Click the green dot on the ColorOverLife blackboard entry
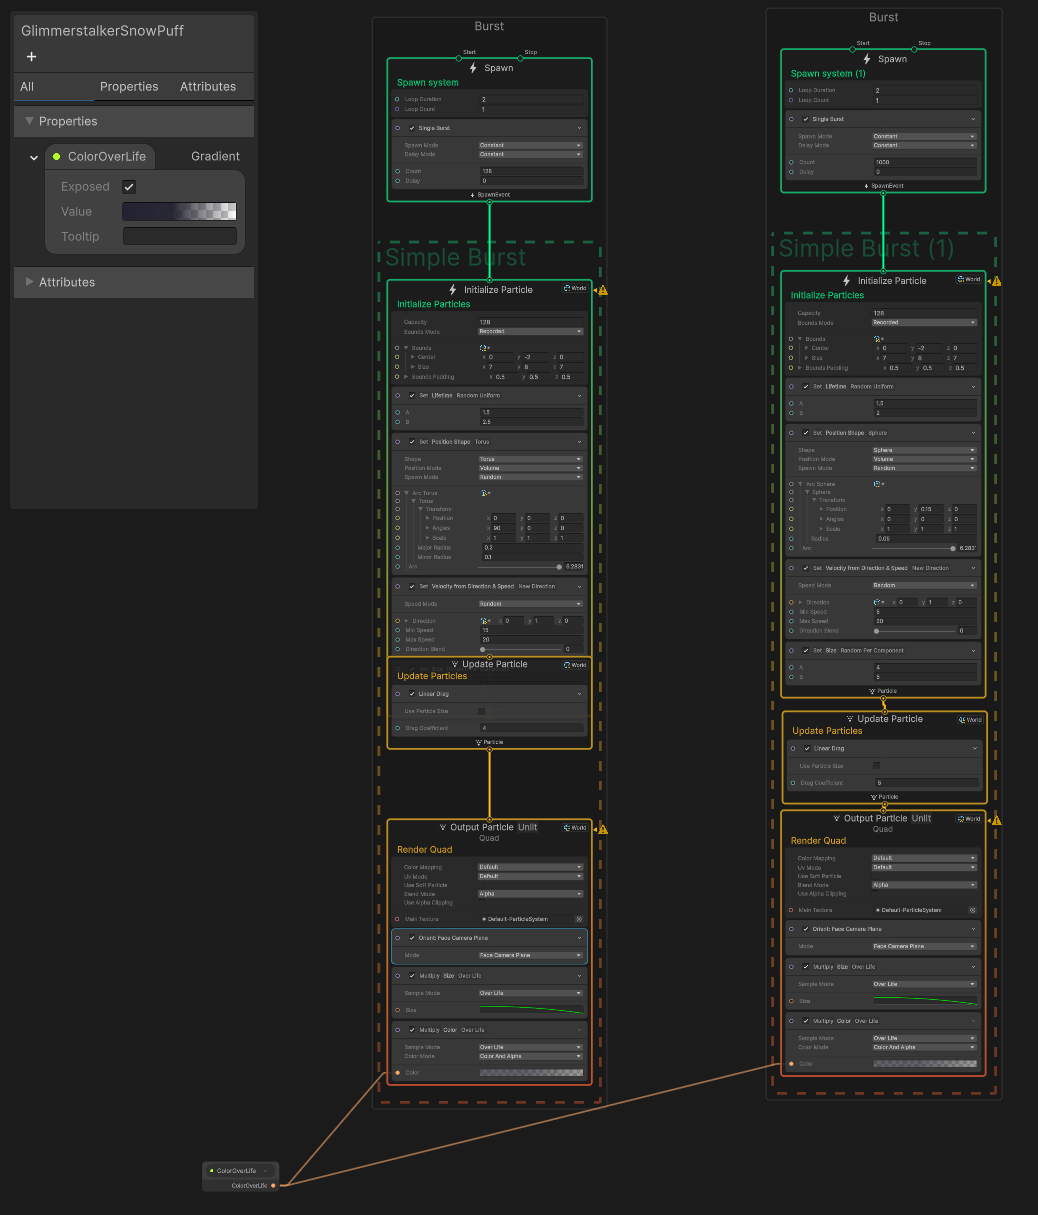 (x=57, y=156)
